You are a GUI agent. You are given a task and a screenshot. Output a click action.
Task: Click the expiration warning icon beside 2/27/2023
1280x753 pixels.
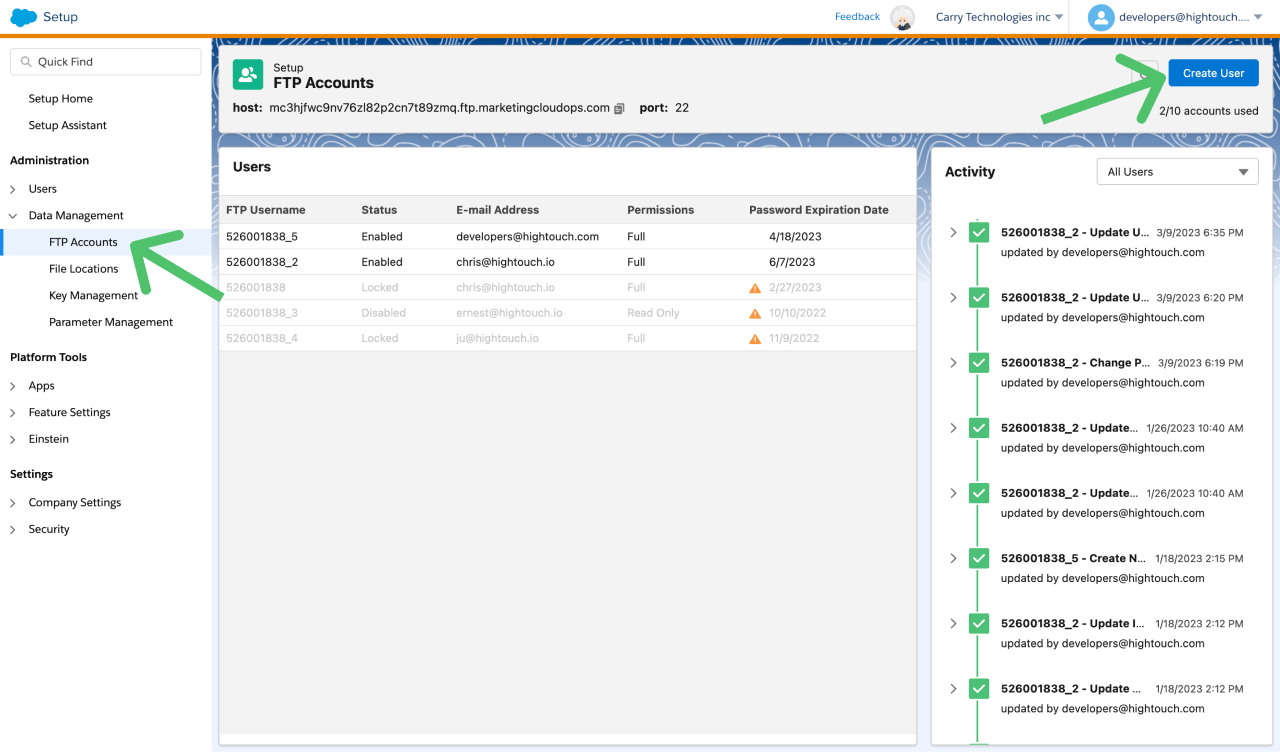tap(755, 288)
